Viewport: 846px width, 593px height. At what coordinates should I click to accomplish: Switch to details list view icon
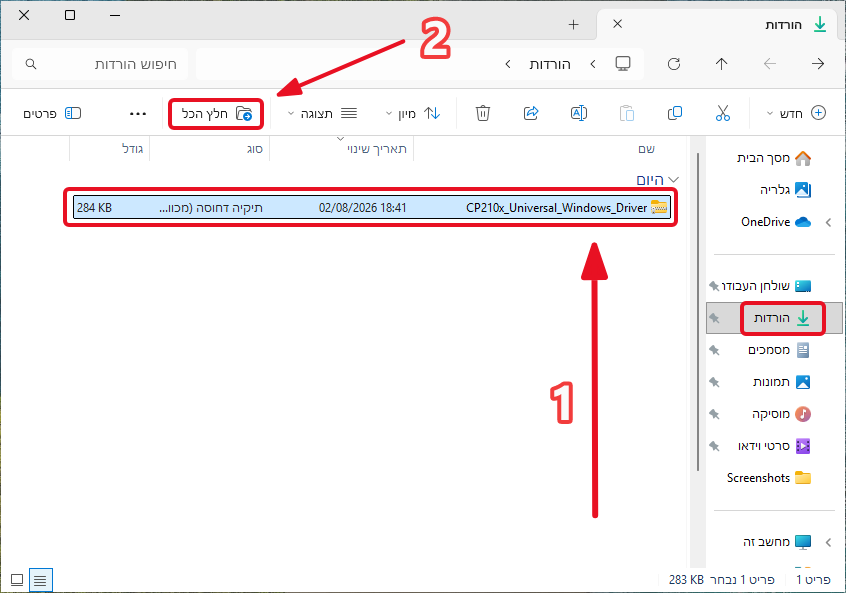tap(40, 581)
